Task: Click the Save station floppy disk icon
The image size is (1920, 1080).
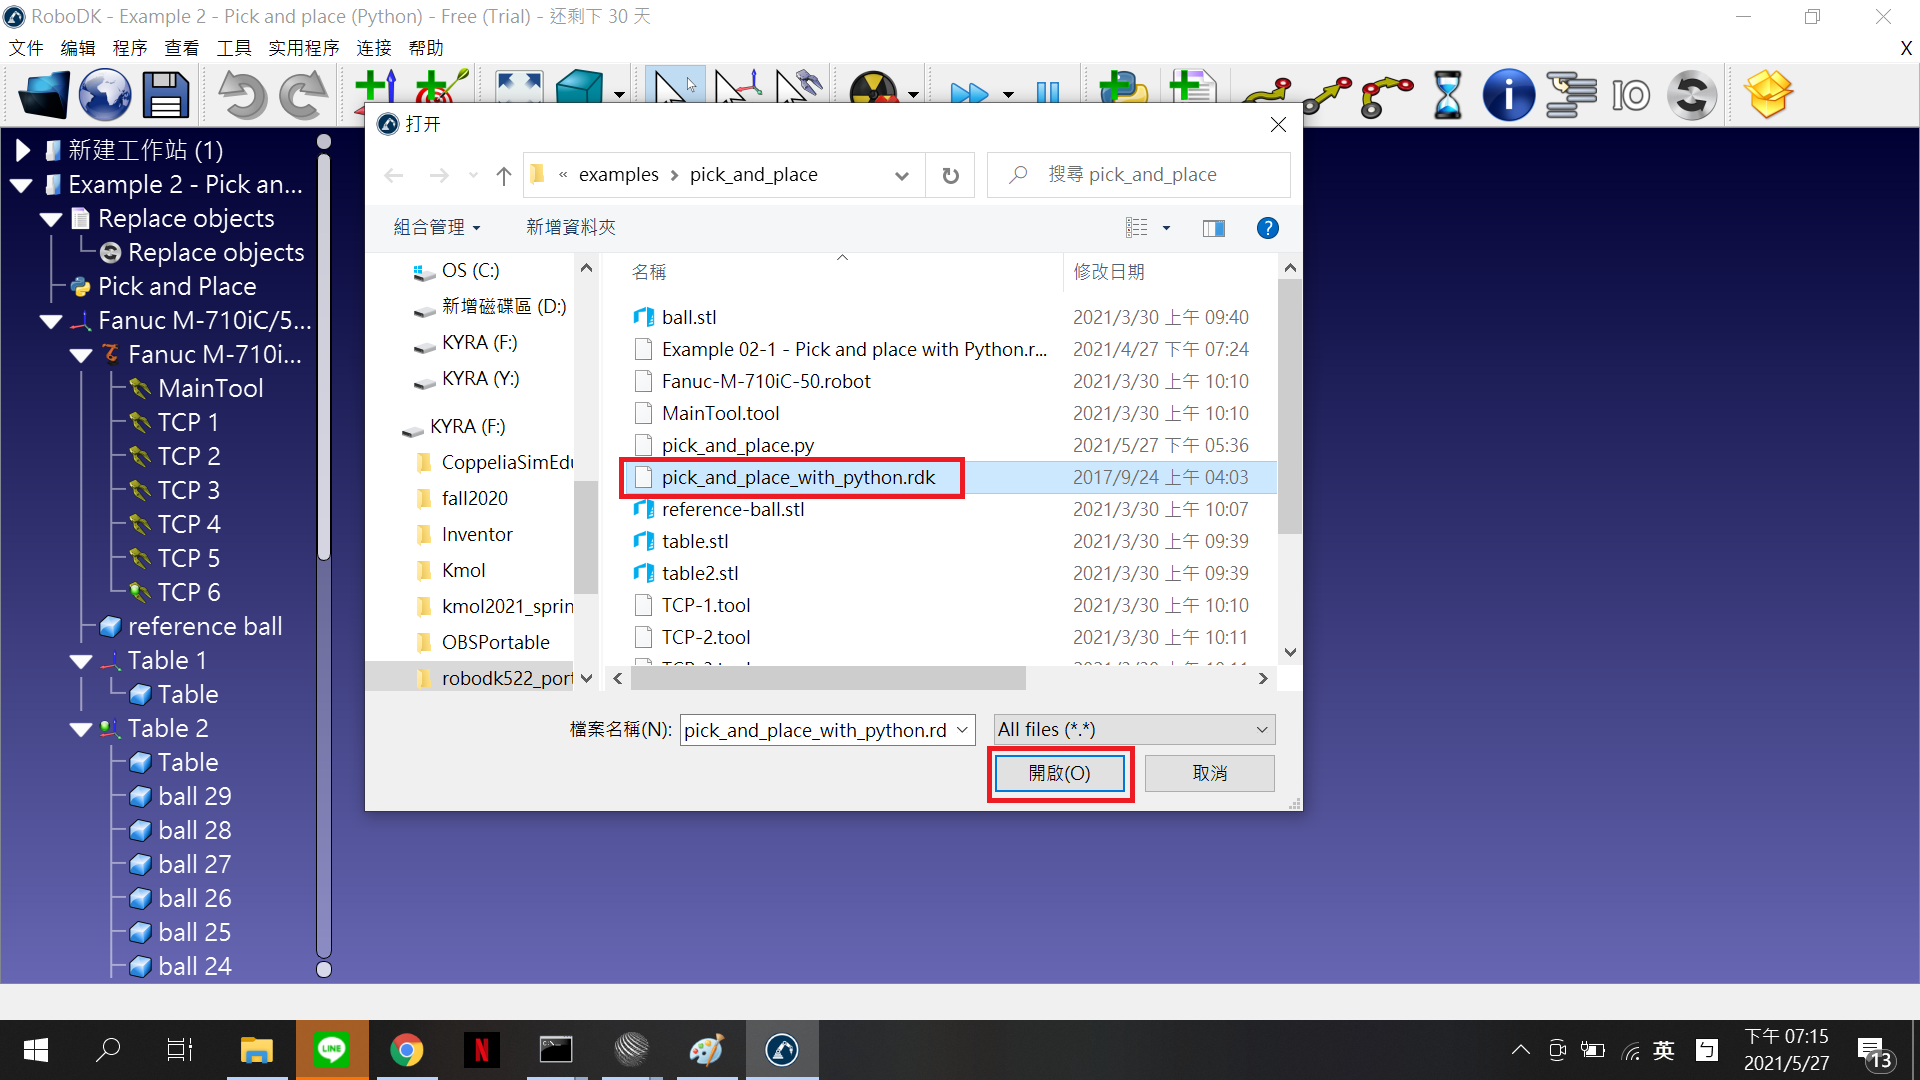Action: [166, 96]
